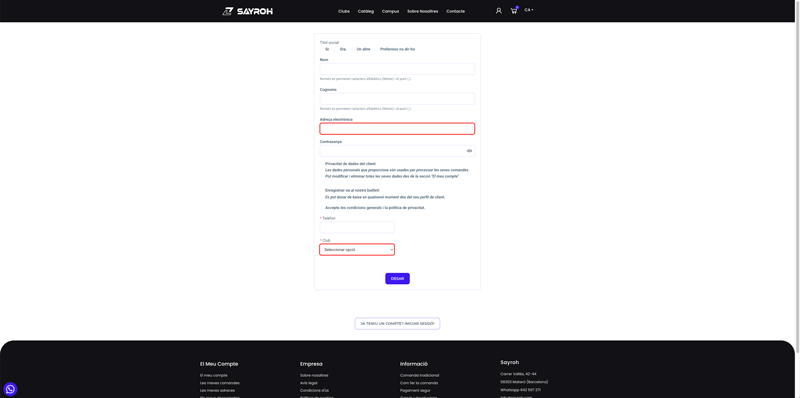
Task: Open the Catàleg menu item
Action: tap(366, 11)
